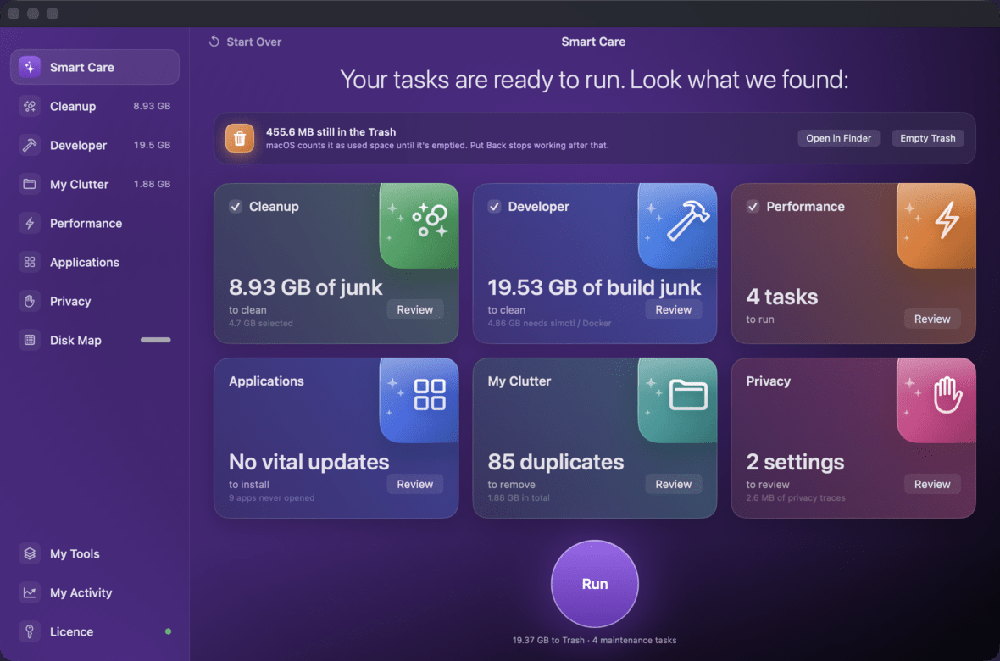Image resolution: width=1000 pixels, height=661 pixels.
Task: Click the orange Trash icon in banner
Action: [x=239, y=138]
